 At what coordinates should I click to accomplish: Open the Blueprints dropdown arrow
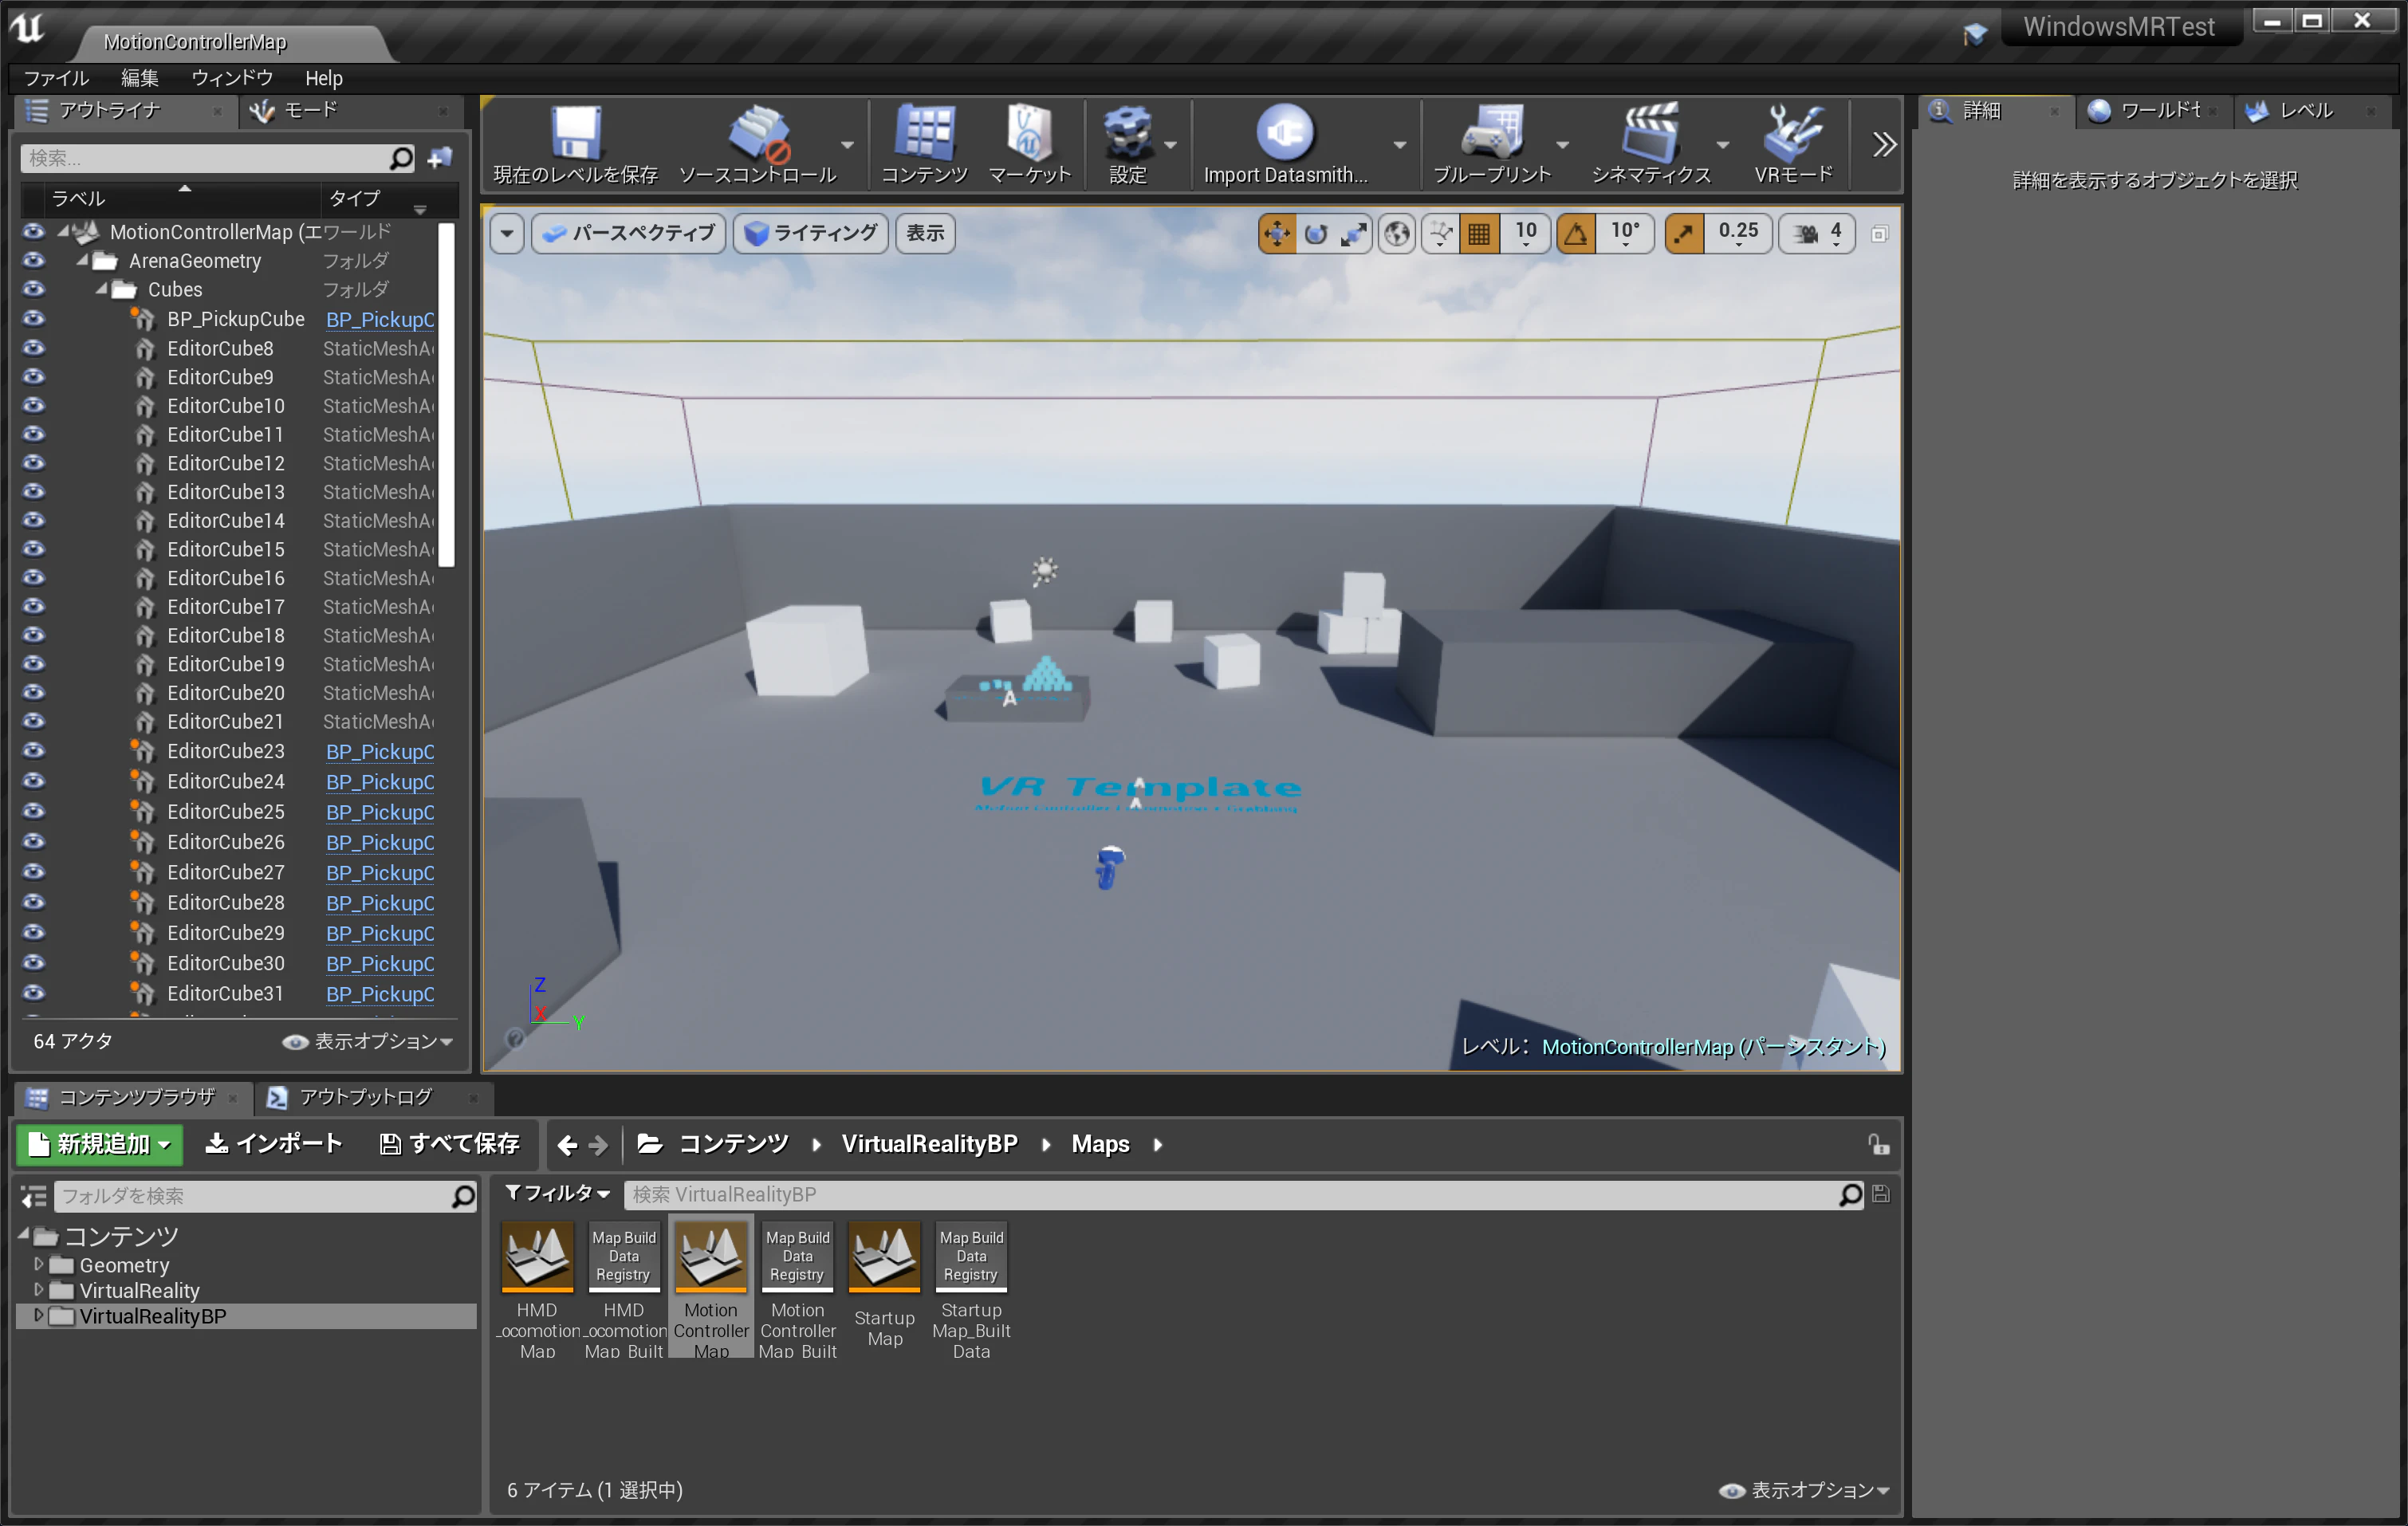click(x=1562, y=146)
